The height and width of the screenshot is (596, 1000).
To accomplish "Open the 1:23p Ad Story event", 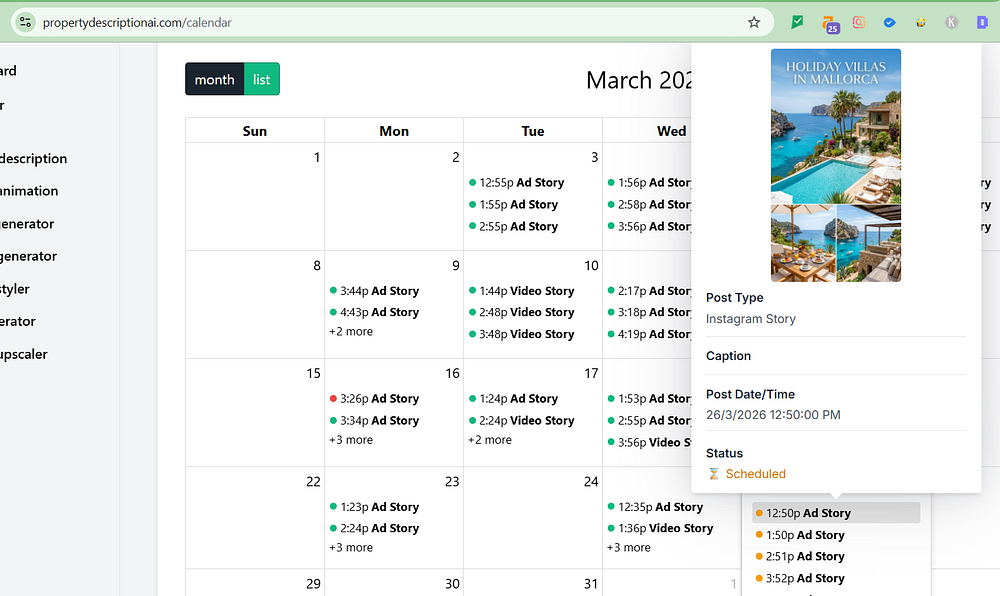I will [x=374, y=507].
